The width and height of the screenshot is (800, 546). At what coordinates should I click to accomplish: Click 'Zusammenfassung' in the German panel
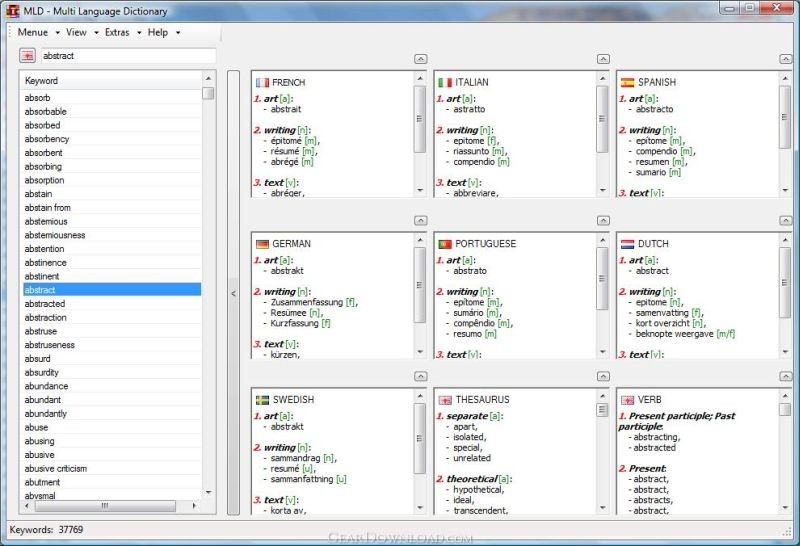pyautogui.click(x=307, y=302)
